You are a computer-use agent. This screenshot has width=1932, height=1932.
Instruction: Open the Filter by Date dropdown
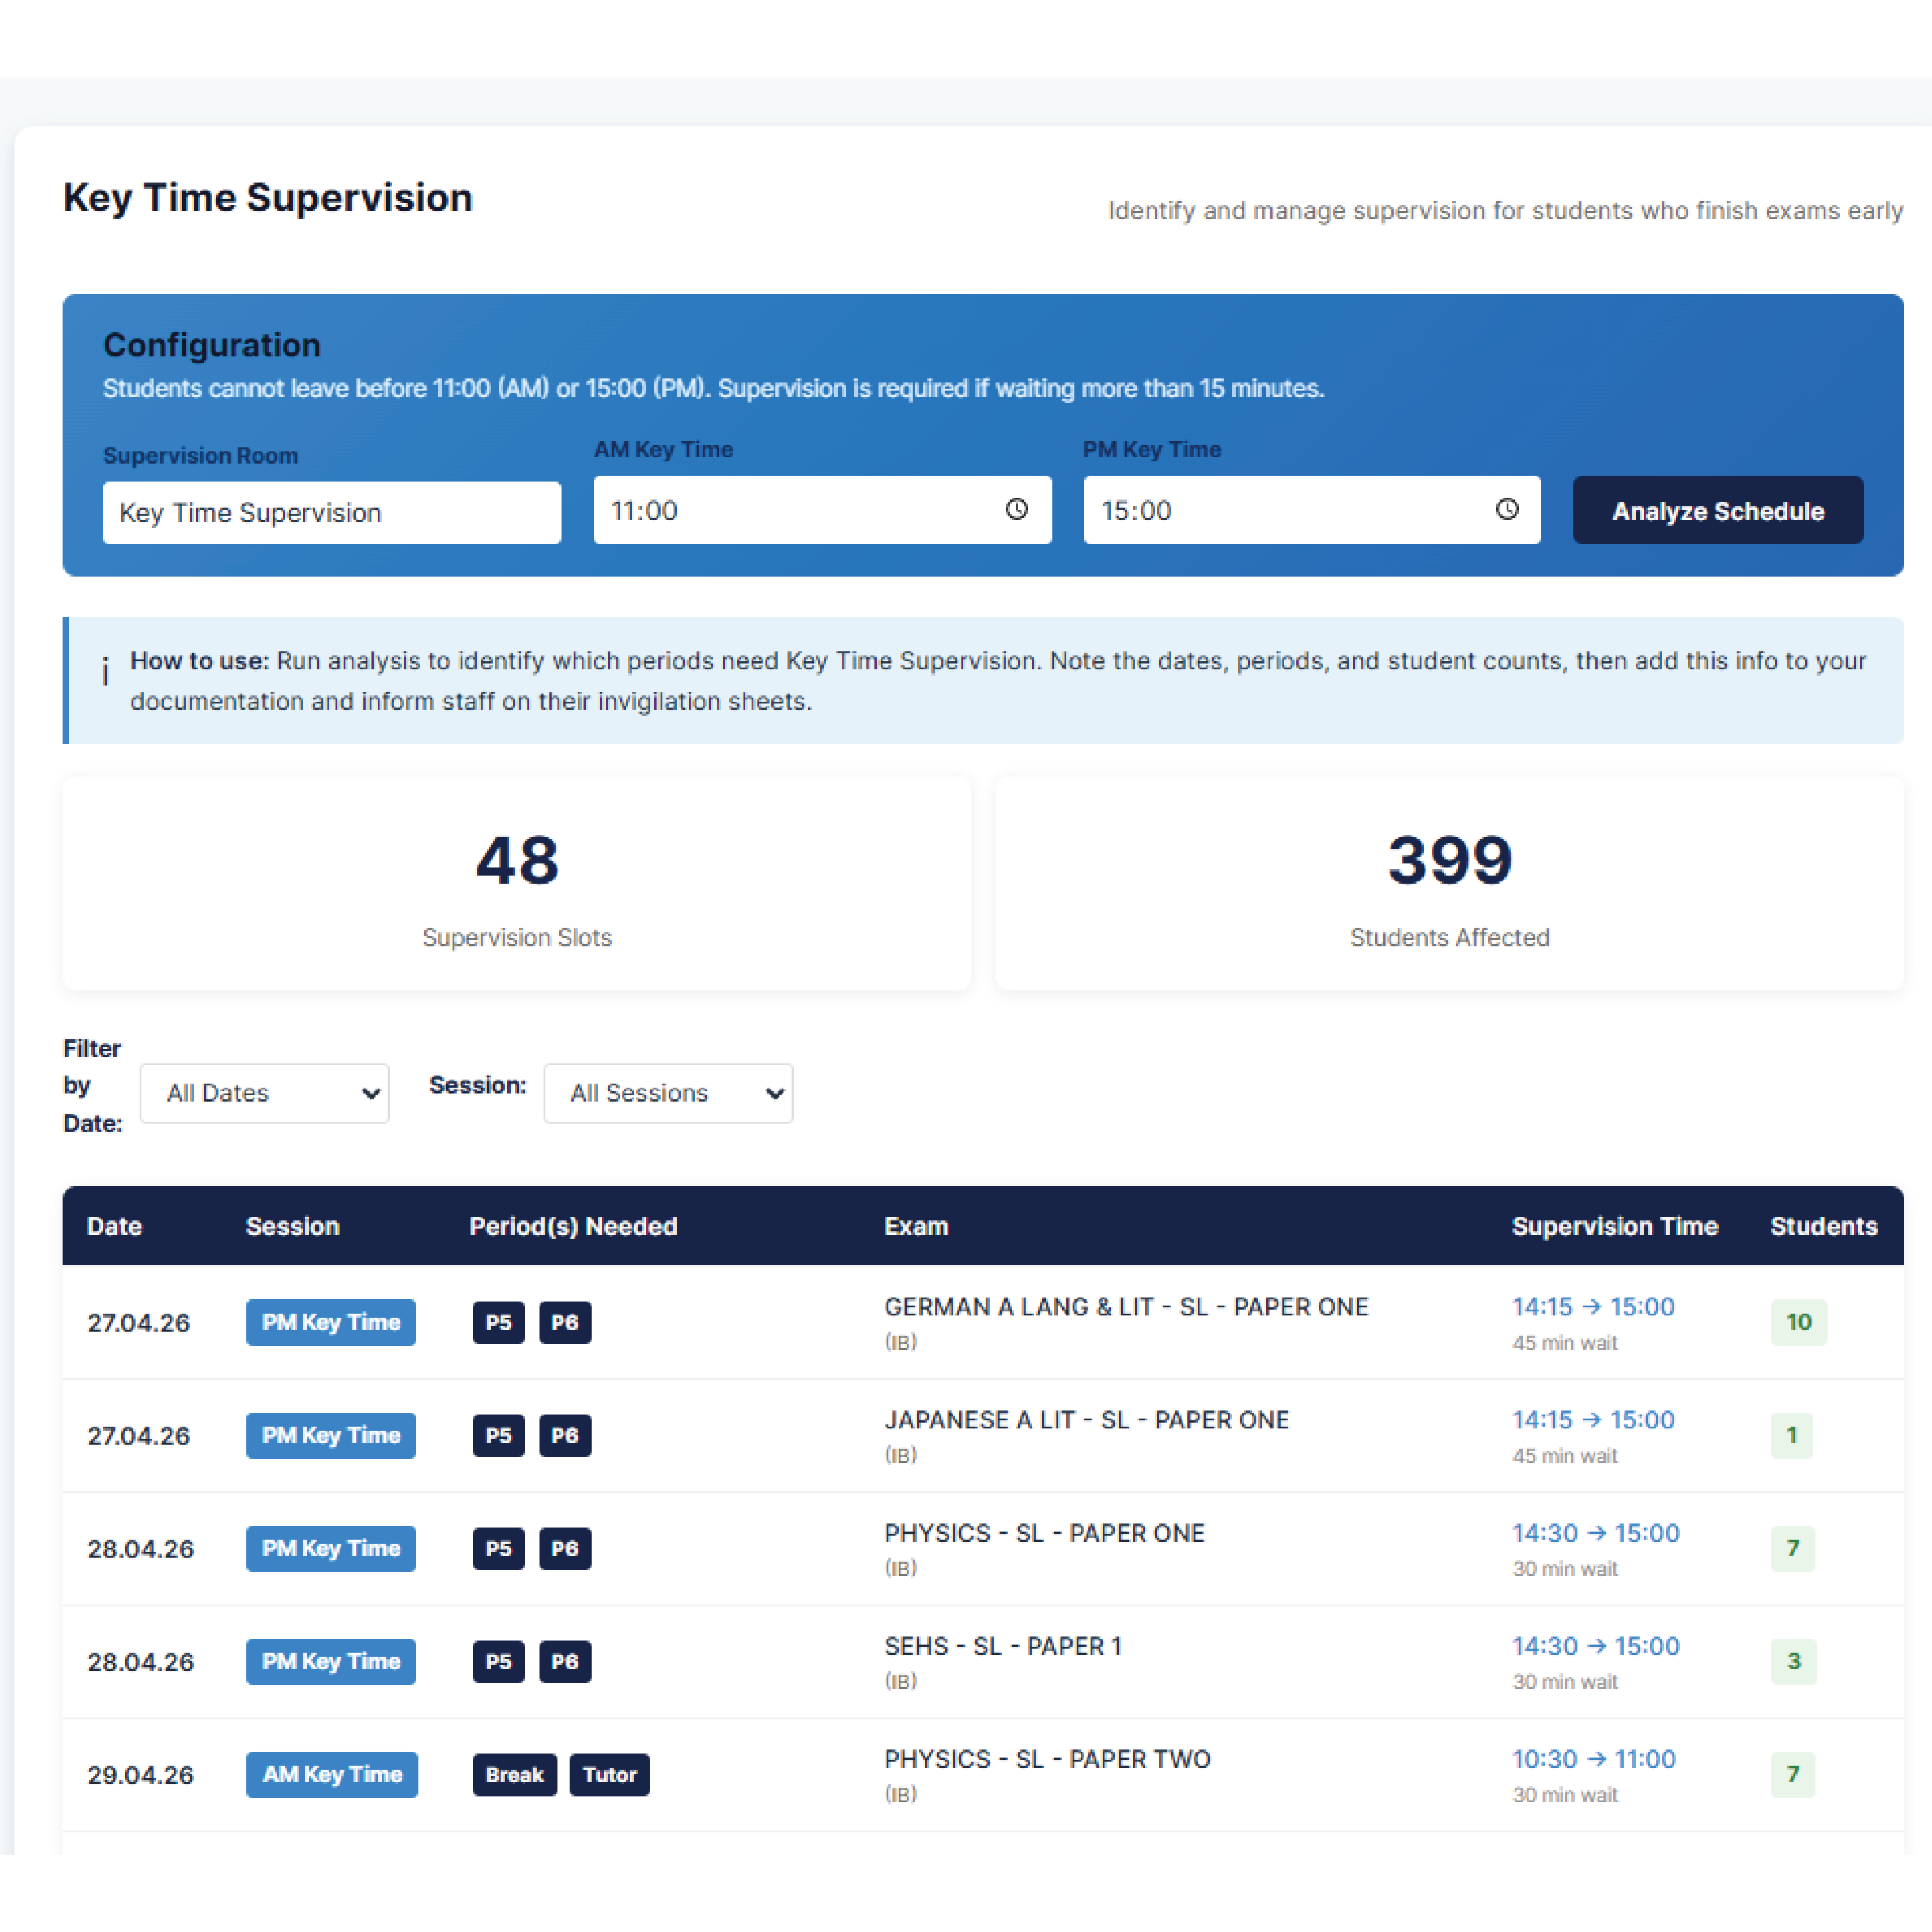pyautogui.click(x=264, y=1093)
